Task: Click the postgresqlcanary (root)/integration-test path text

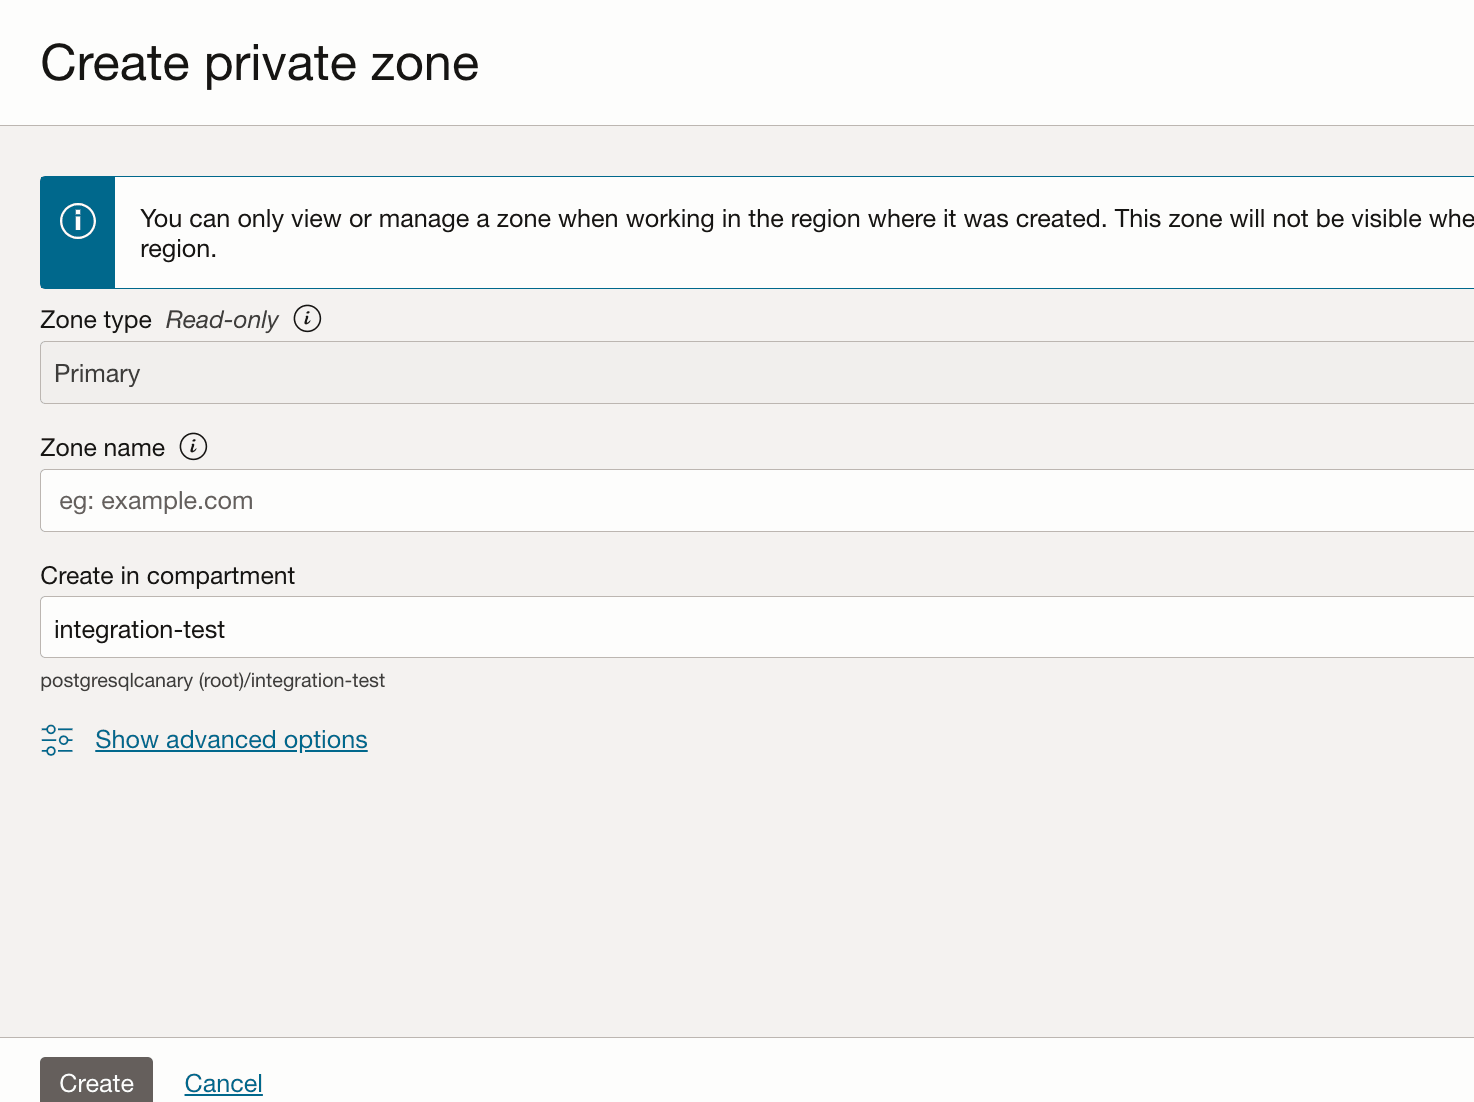Action: click(x=212, y=681)
